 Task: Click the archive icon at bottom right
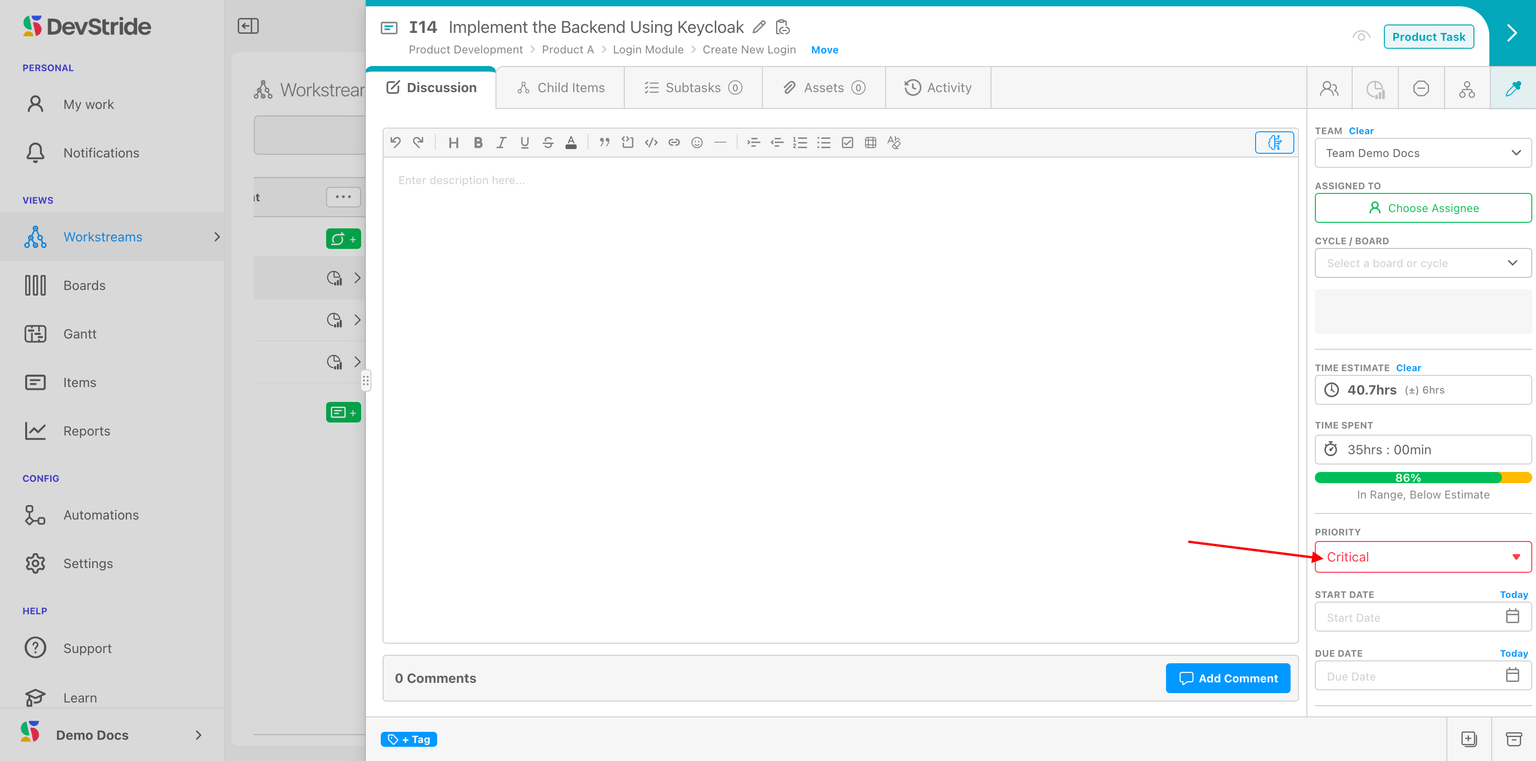point(1513,739)
